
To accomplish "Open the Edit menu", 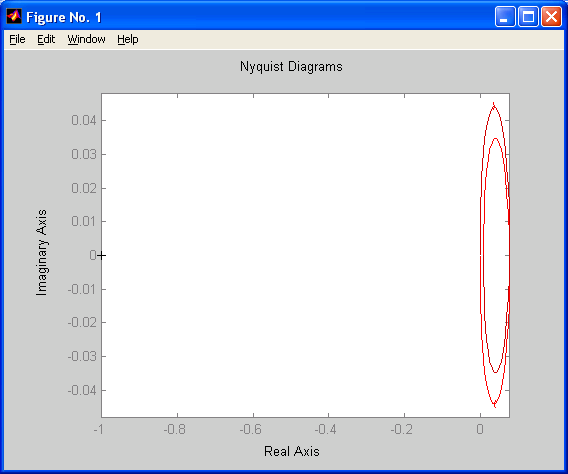I will [46, 39].
